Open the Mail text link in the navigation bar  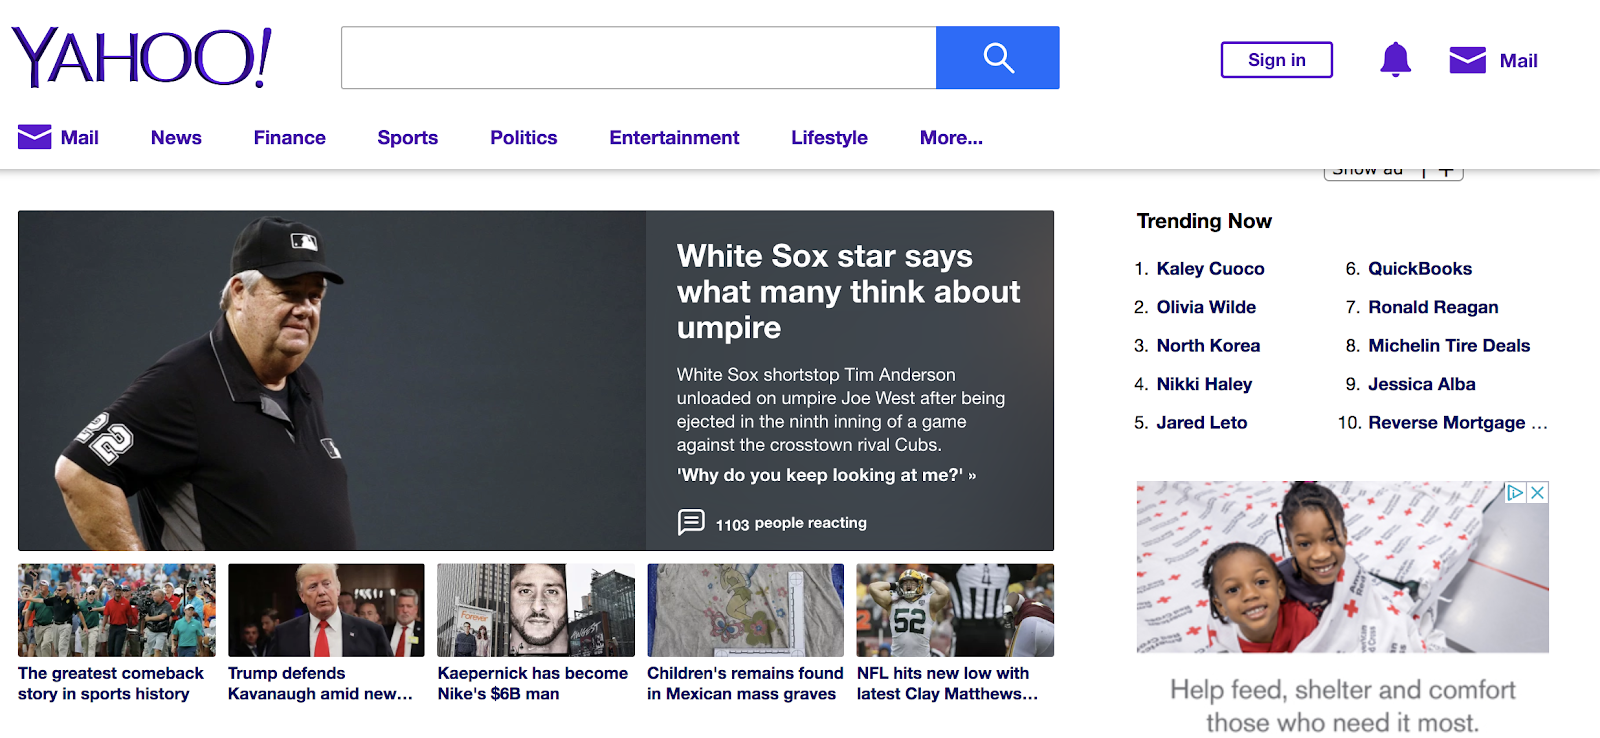(x=80, y=138)
